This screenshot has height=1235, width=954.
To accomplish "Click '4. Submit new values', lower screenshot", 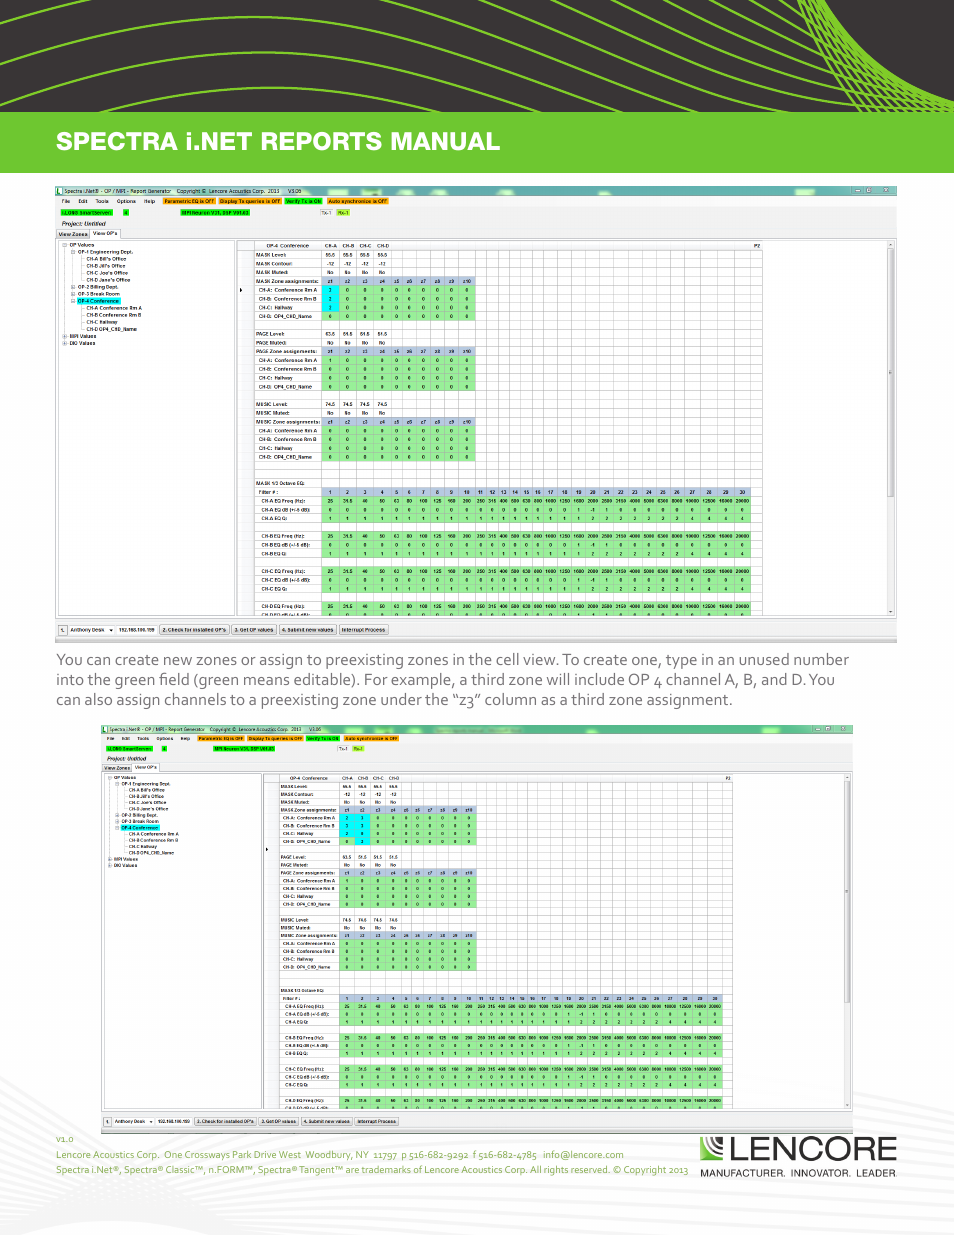I will pos(328,1121).
